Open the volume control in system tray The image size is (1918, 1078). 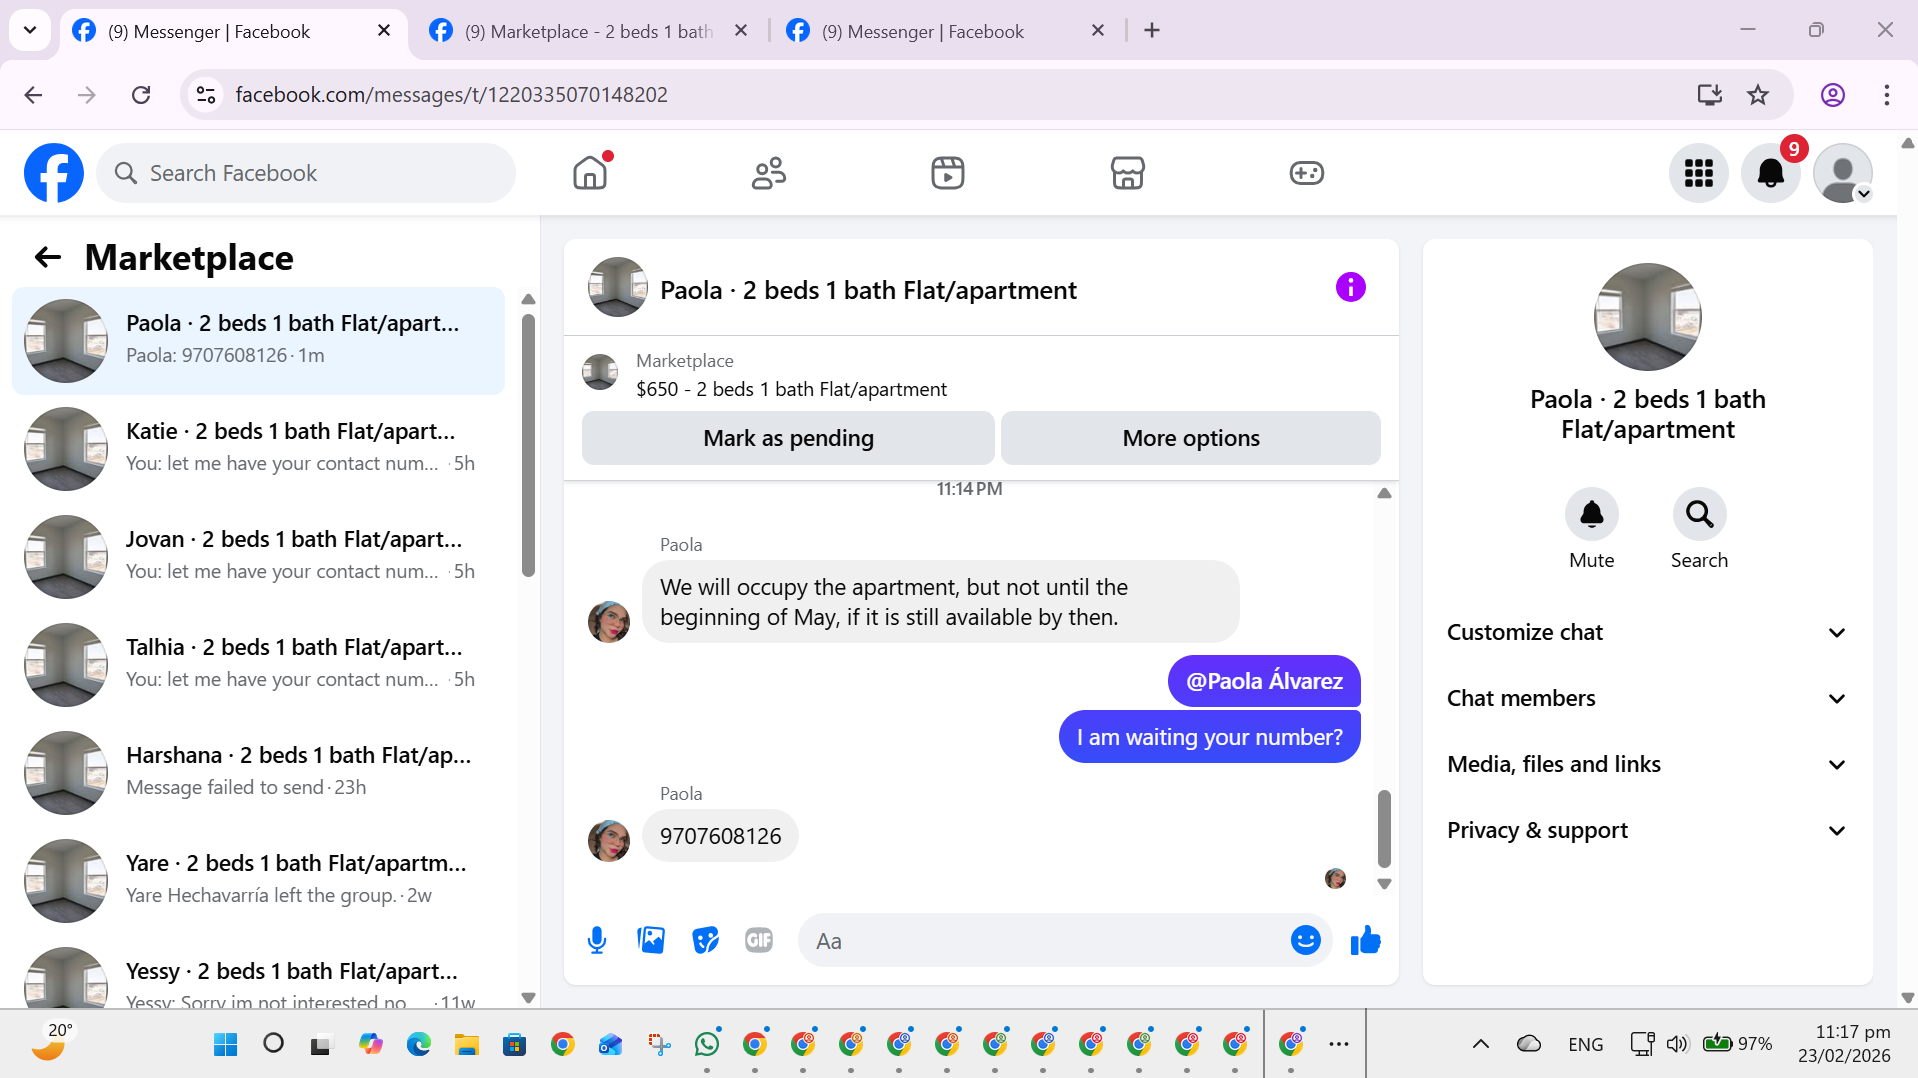pos(1677,1044)
